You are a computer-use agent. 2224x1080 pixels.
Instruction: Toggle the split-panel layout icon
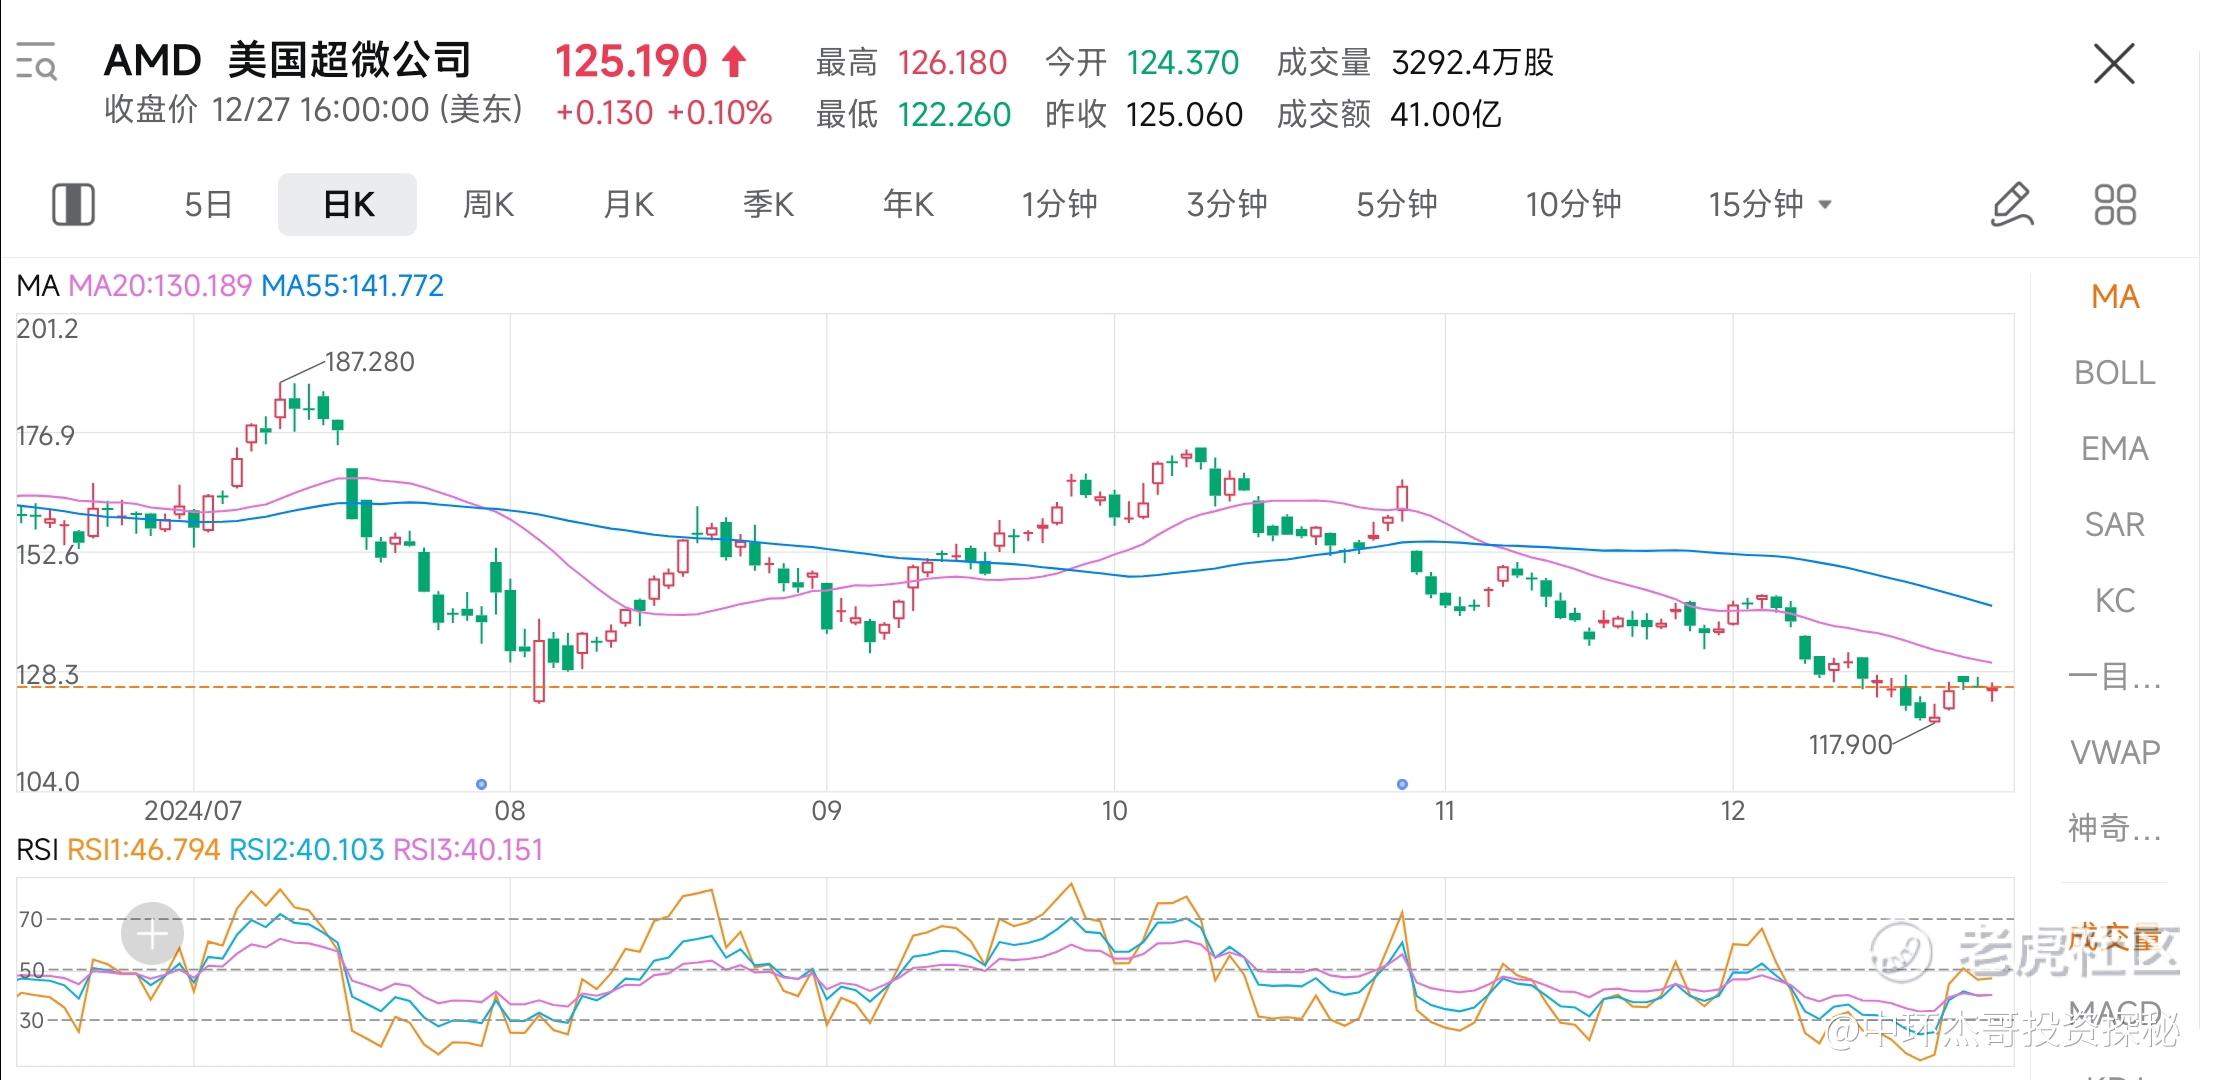coord(73,205)
